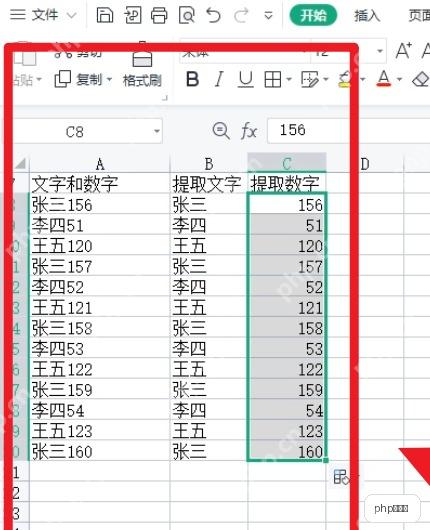Switch to the 开始 ribbon tab

(x=313, y=16)
